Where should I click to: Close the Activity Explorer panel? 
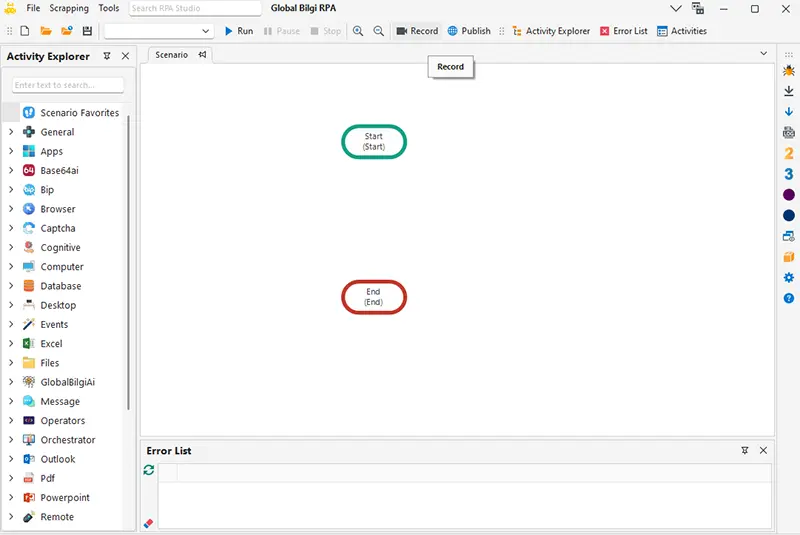(x=126, y=56)
